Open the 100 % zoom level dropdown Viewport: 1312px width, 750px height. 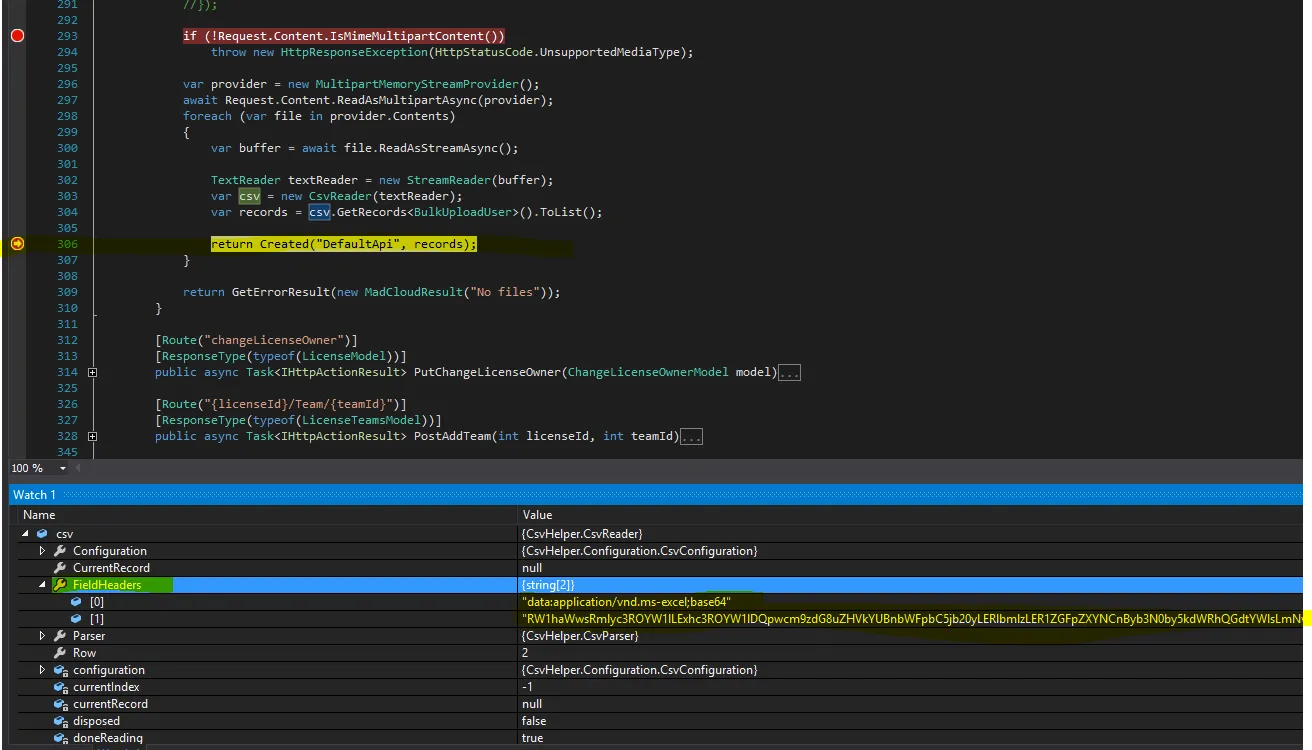pos(63,468)
